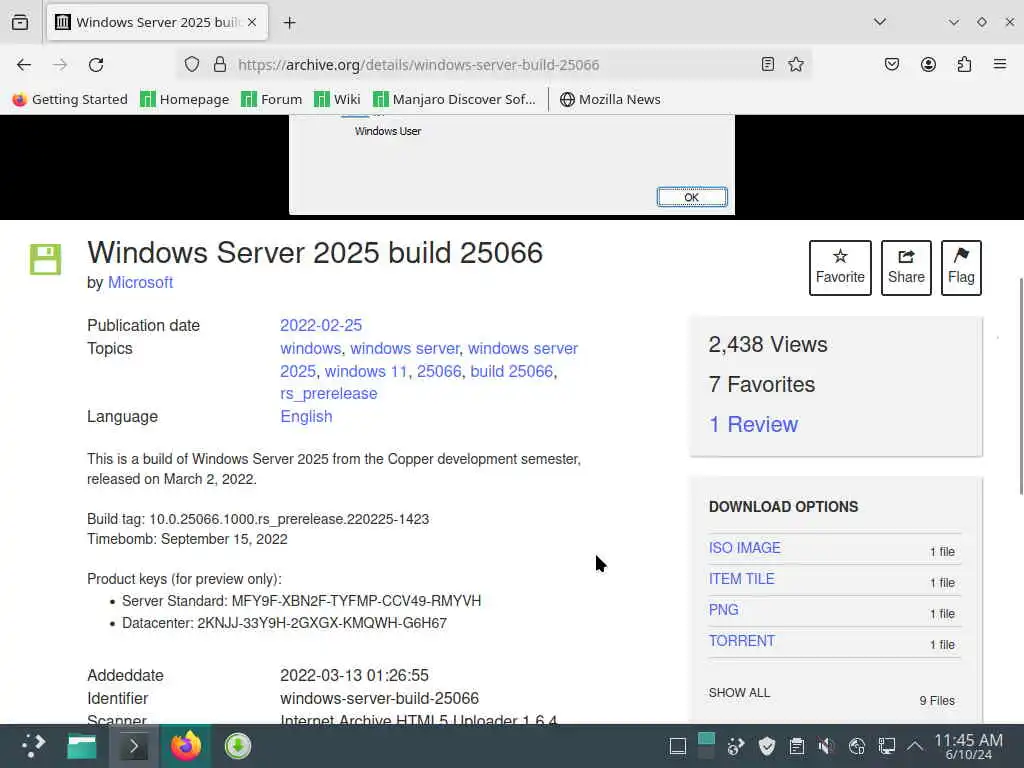Open Firefox application hamburger menu
Viewport: 1024px width, 768px height.
click(1000, 64)
